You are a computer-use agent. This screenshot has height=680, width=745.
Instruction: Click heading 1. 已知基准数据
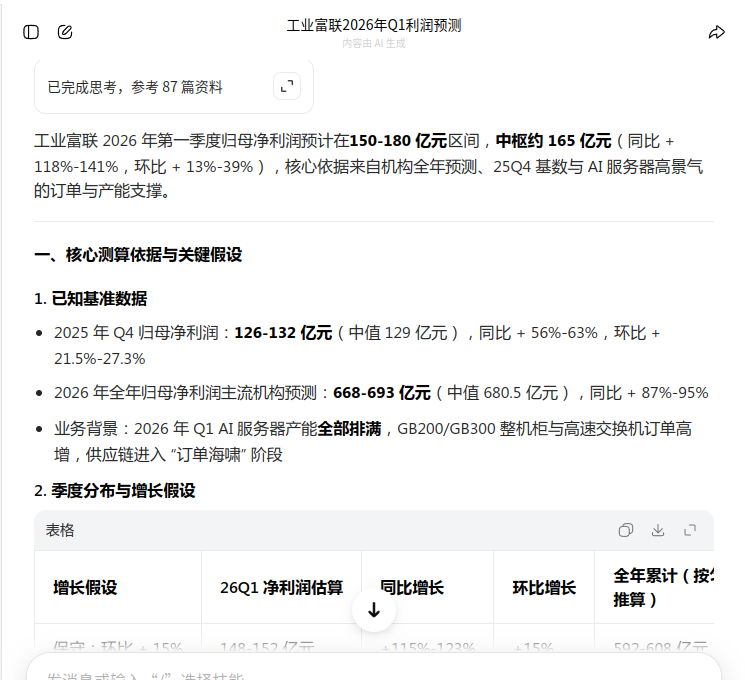point(90,298)
